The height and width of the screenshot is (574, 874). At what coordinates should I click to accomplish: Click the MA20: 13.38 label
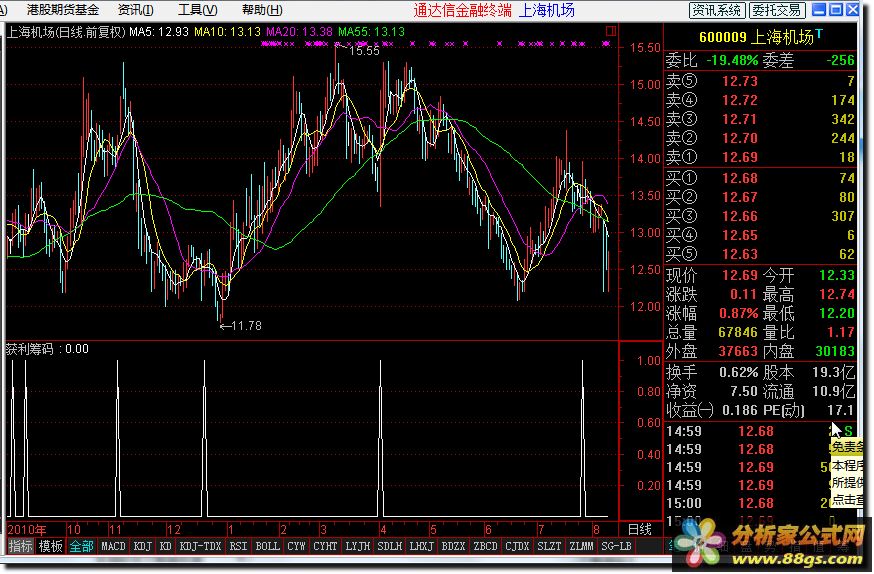click(x=299, y=32)
